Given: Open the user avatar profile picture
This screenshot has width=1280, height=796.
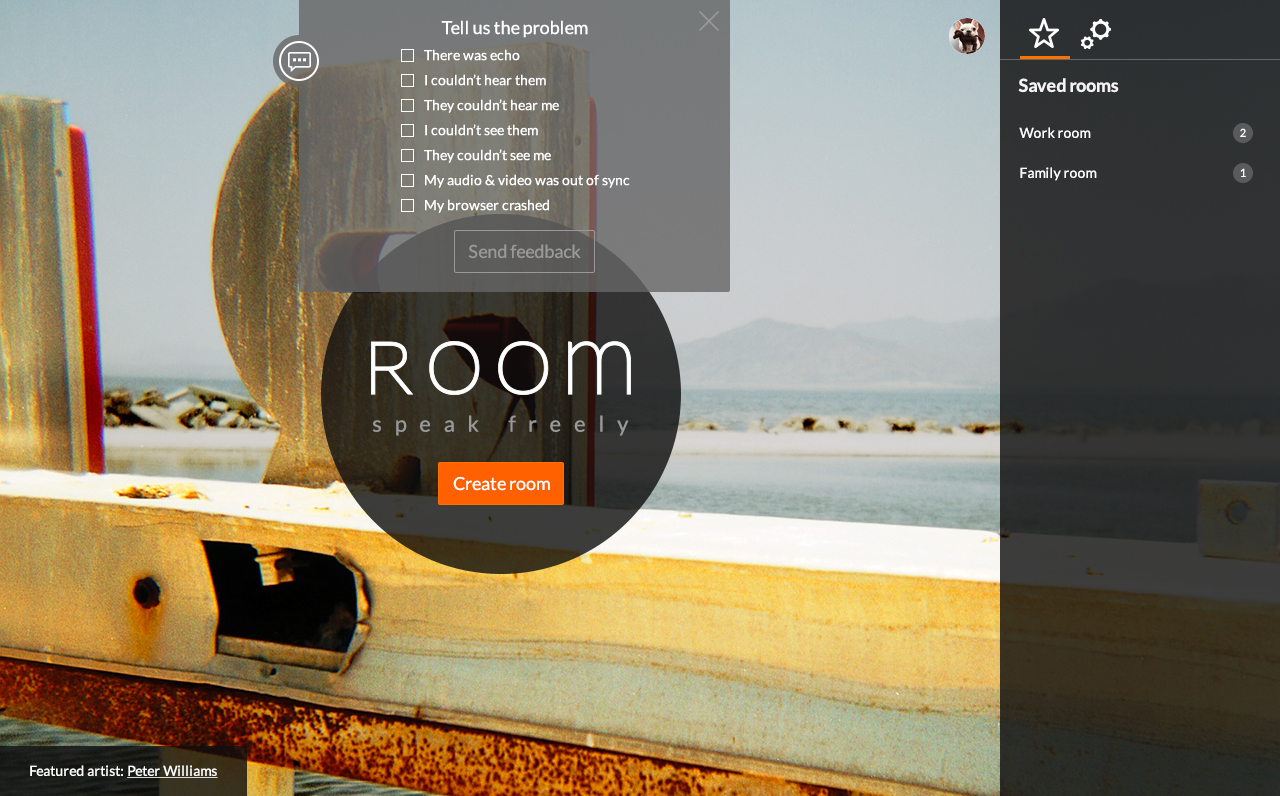Looking at the screenshot, I should 967,36.
